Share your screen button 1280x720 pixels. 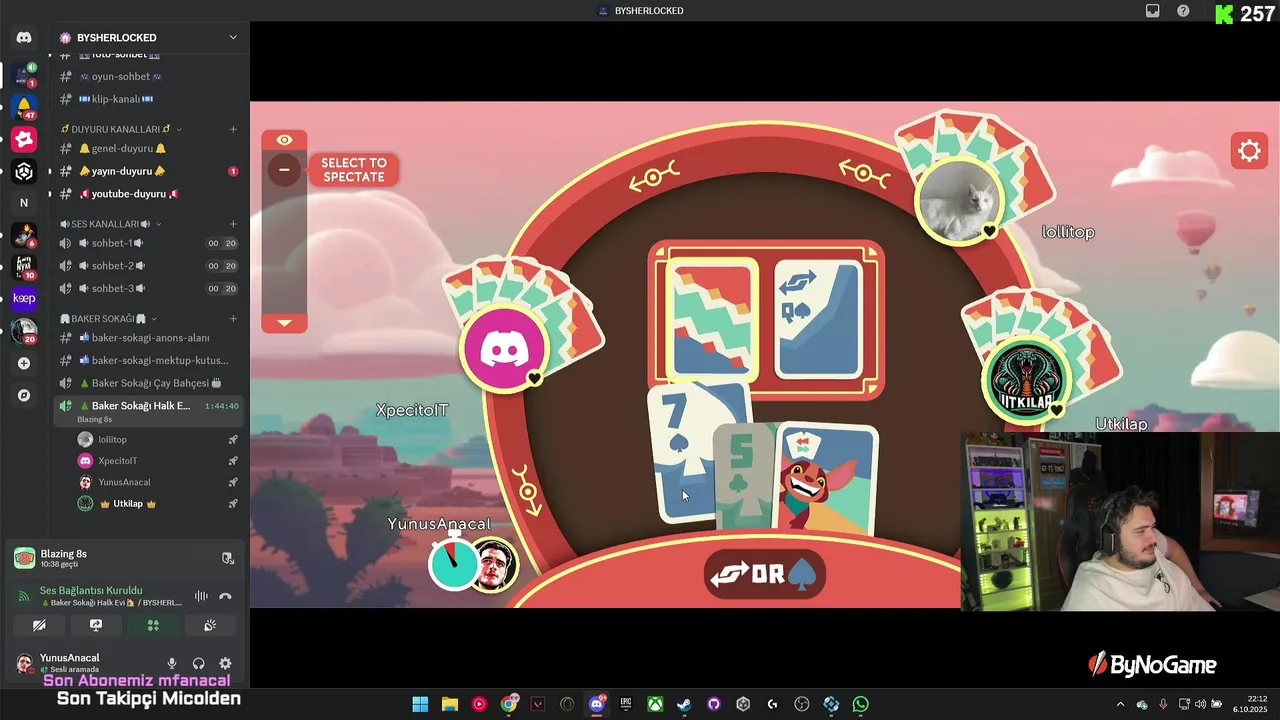(96, 625)
